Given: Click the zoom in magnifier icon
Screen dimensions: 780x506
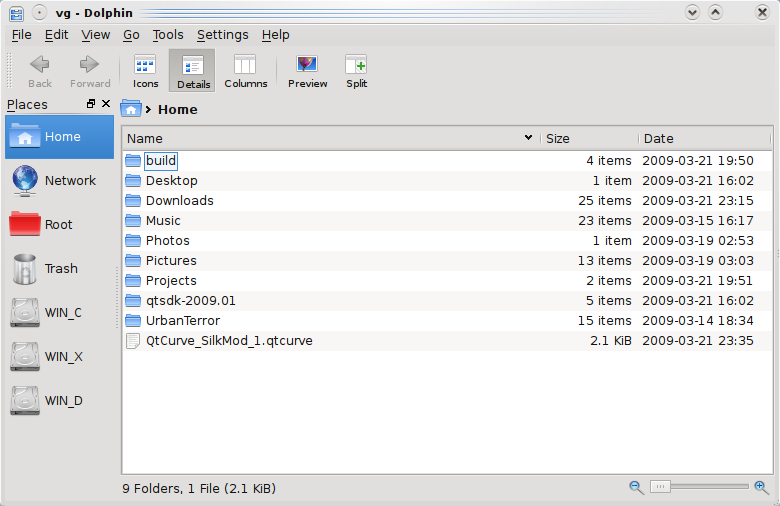Looking at the screenshot, I should click(x=762, y=487).
